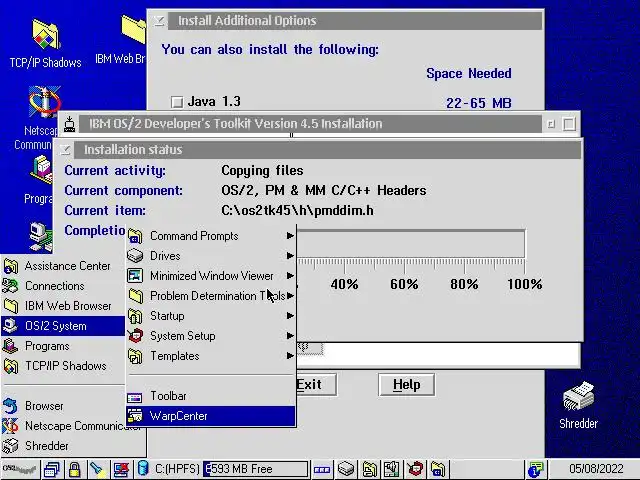
Task: Click the WarpCenter item icon in submenu
Action: click(134, 416)
